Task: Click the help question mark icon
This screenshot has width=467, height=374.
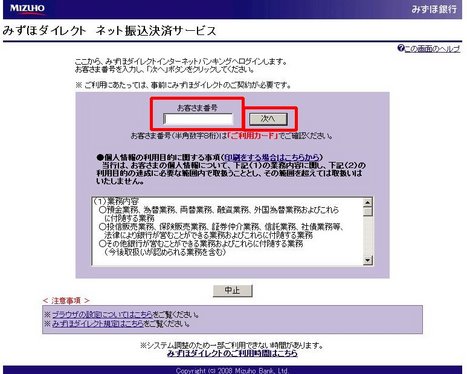Action: [x=401, y=48]
